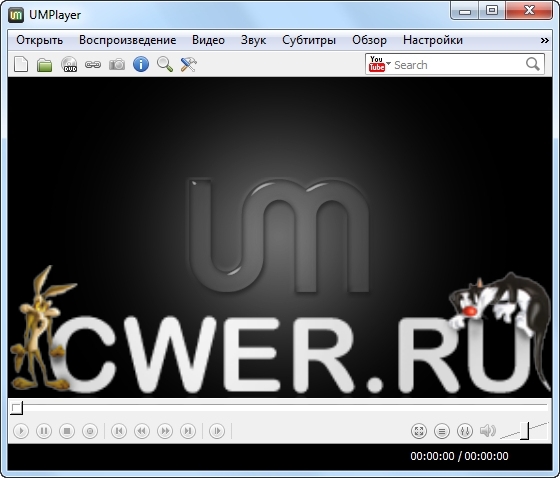Viewport: 560px width, 478px height.
Task: Maximize the UMPlayer window
Action: tap(492, 11)
